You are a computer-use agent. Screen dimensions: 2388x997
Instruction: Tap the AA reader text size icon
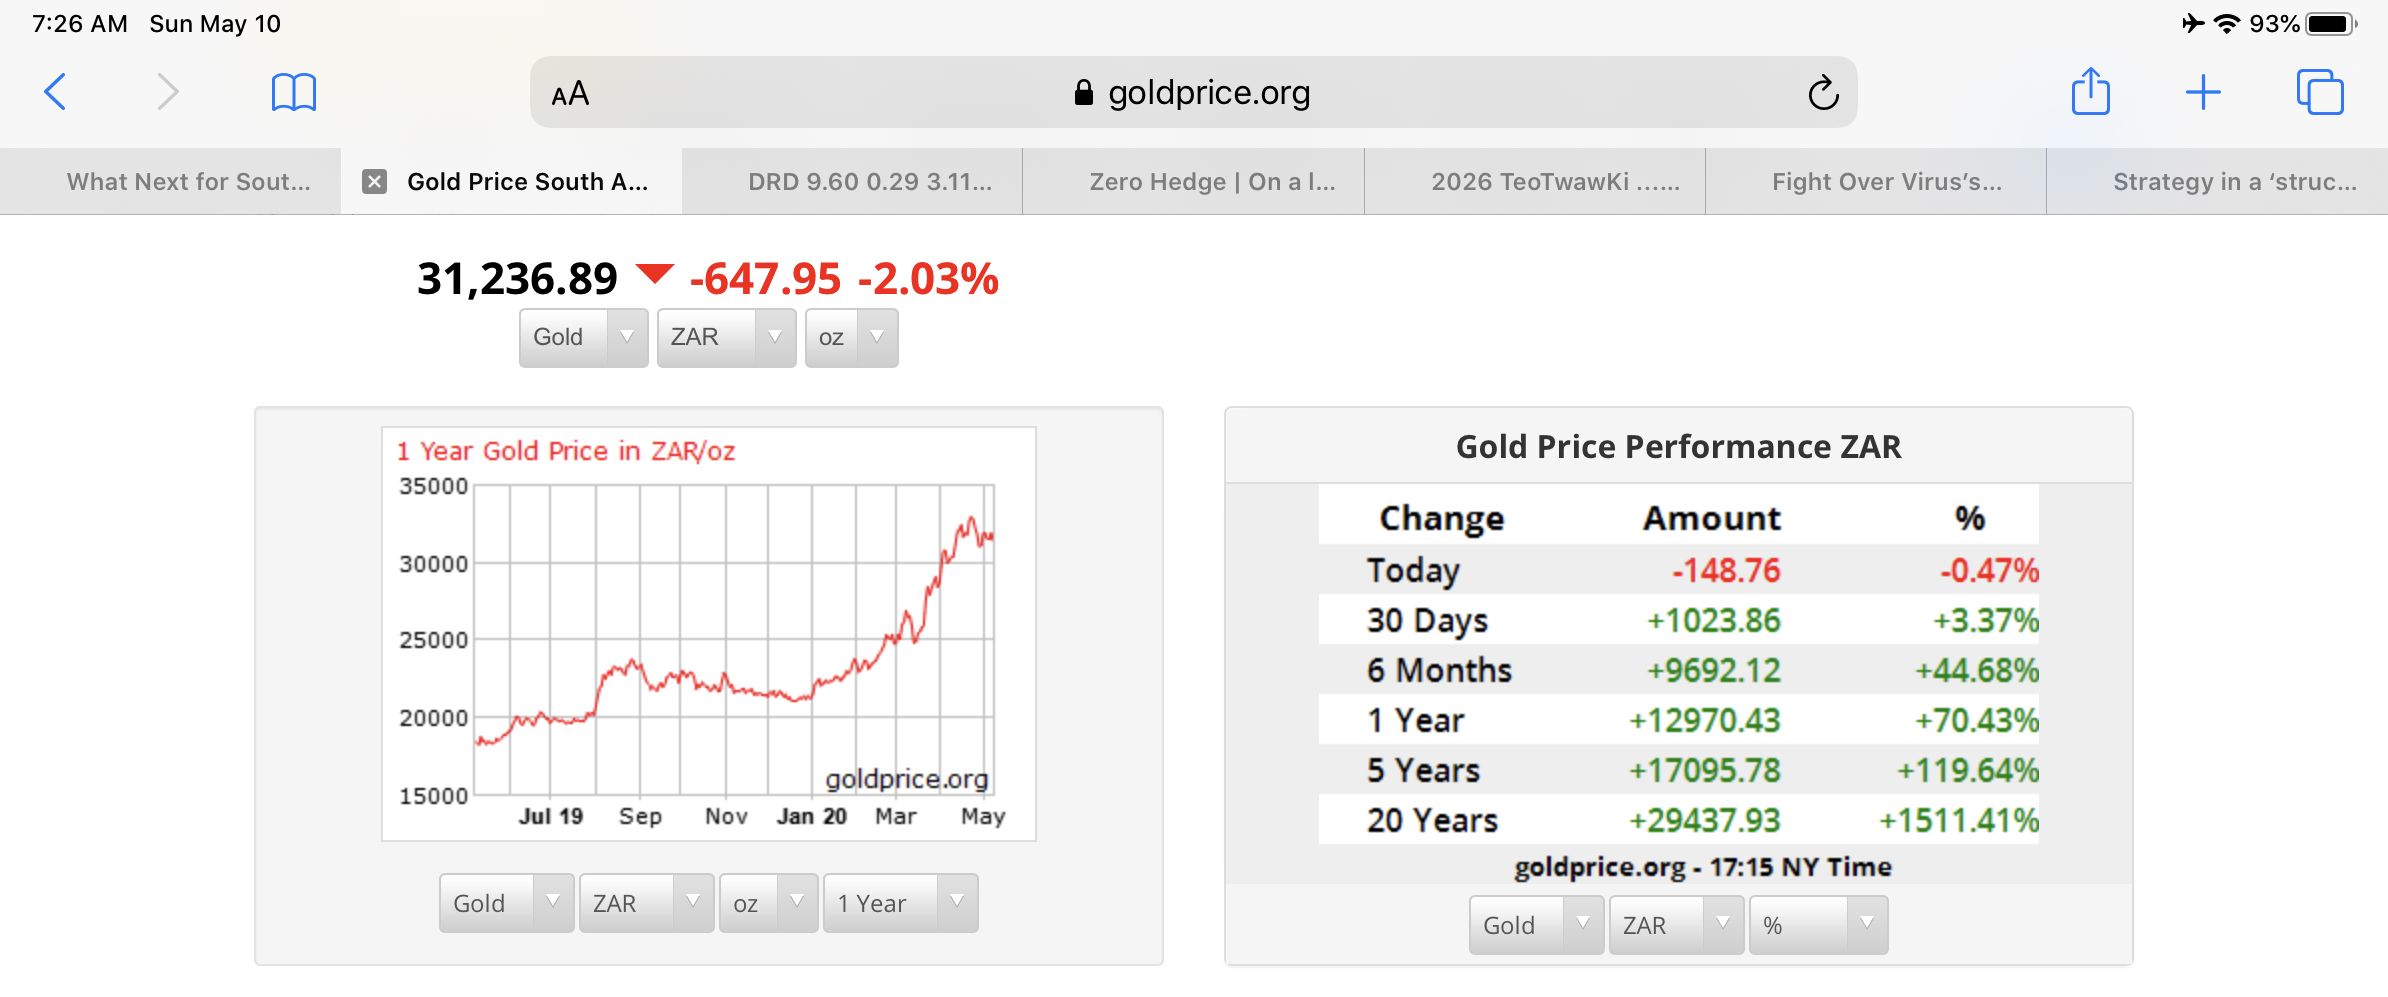(570, 94)
